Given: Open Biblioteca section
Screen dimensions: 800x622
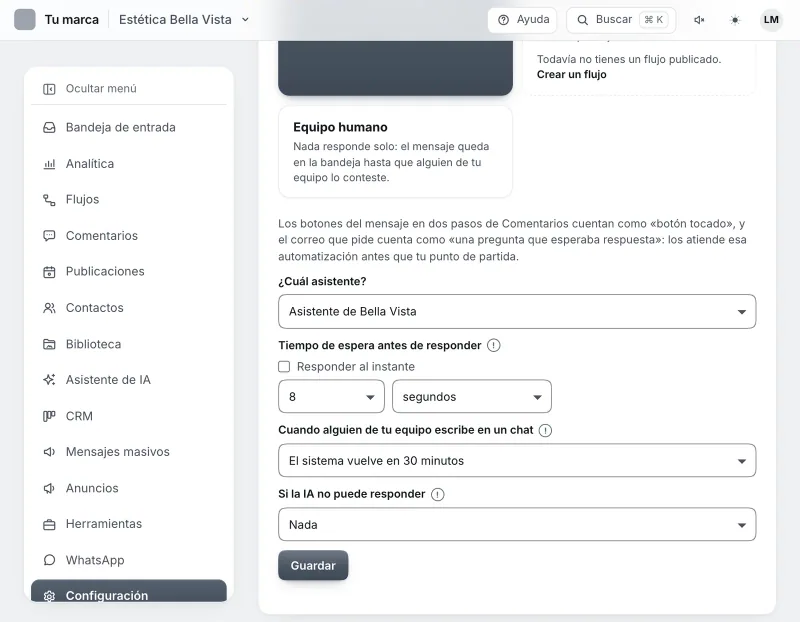Looking at the screenshot, I should (x=129, y=344).
